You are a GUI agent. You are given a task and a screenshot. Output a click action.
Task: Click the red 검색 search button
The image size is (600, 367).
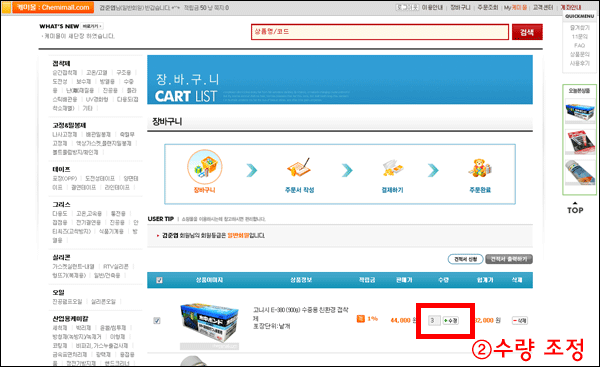527,32
